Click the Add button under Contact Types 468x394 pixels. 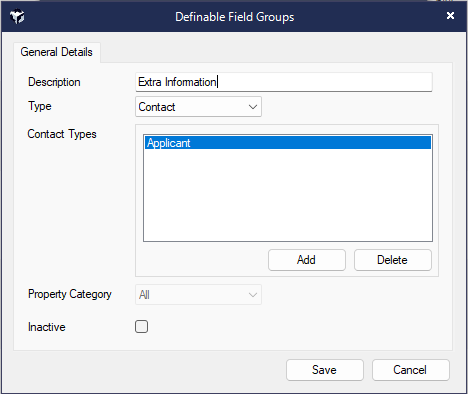coord(307,260)
